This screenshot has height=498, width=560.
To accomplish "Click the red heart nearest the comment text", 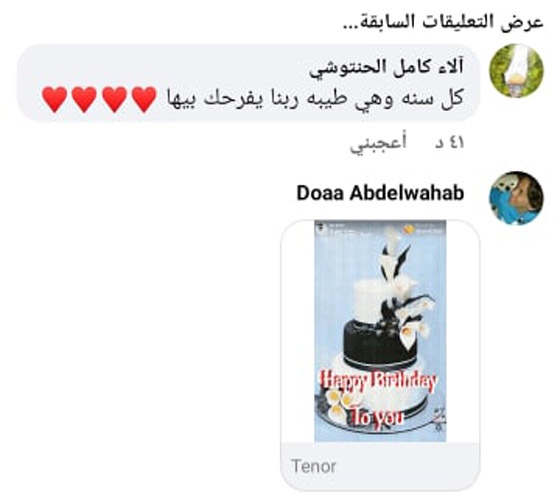I will tap(144, 99).
